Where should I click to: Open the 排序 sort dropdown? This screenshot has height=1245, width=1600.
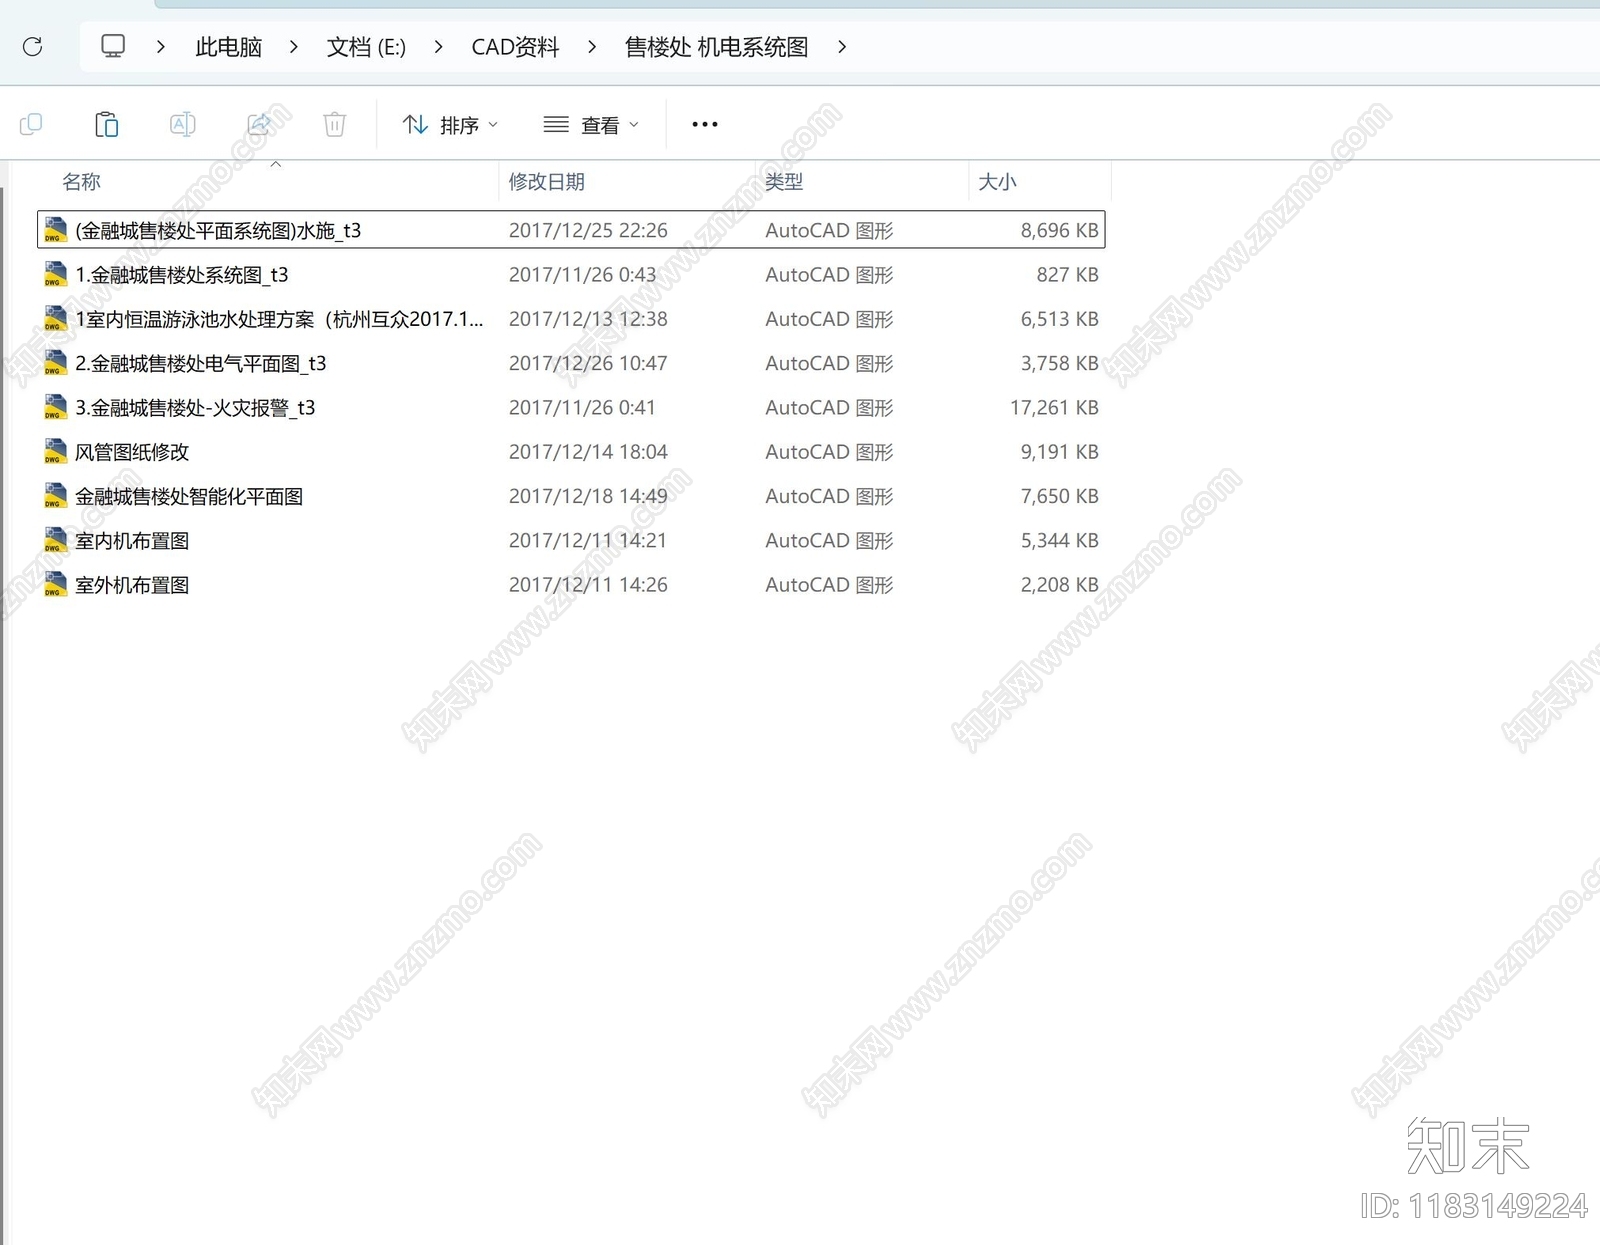pos(450,125)
